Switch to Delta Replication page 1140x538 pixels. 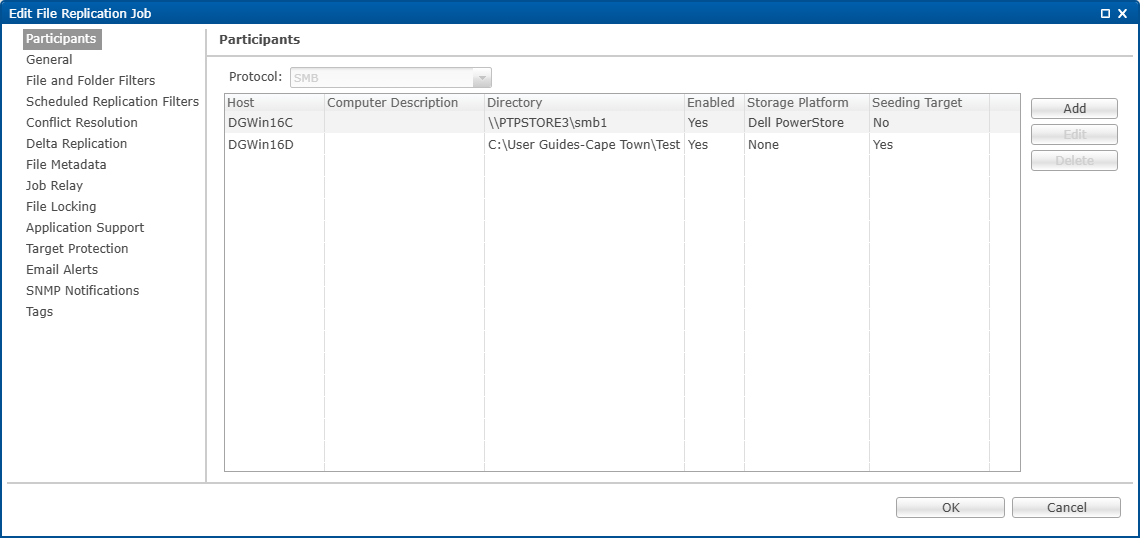[76, 144]
